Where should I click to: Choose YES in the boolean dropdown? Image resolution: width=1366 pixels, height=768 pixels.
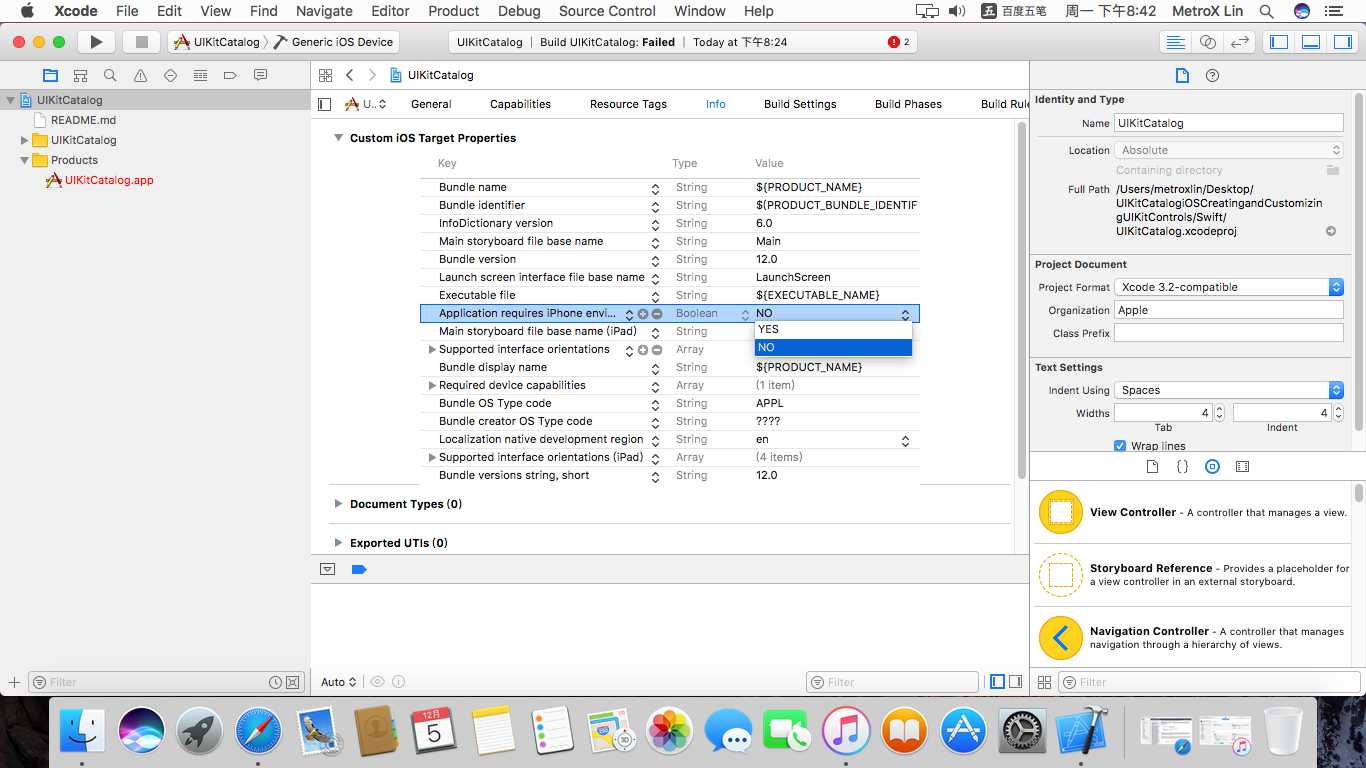point(833,329)
